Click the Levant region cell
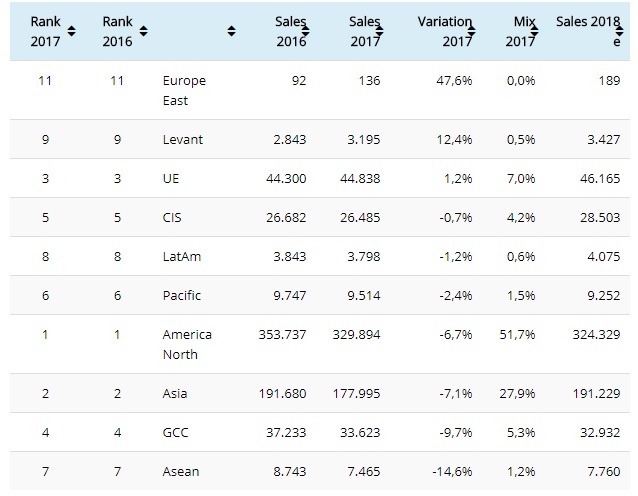Viewport: 638px width, 496px height. pos(183,139)
